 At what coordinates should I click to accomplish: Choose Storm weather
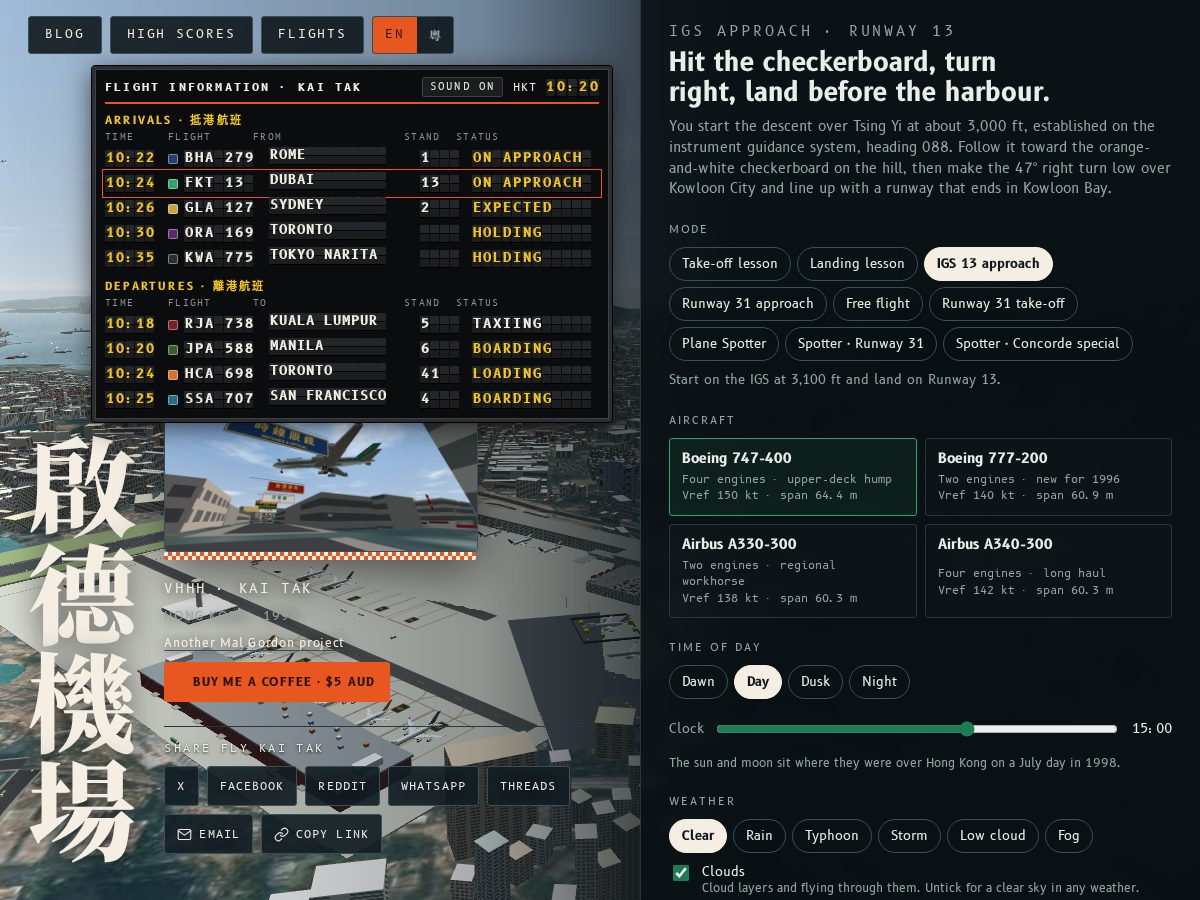pos(909,836)
